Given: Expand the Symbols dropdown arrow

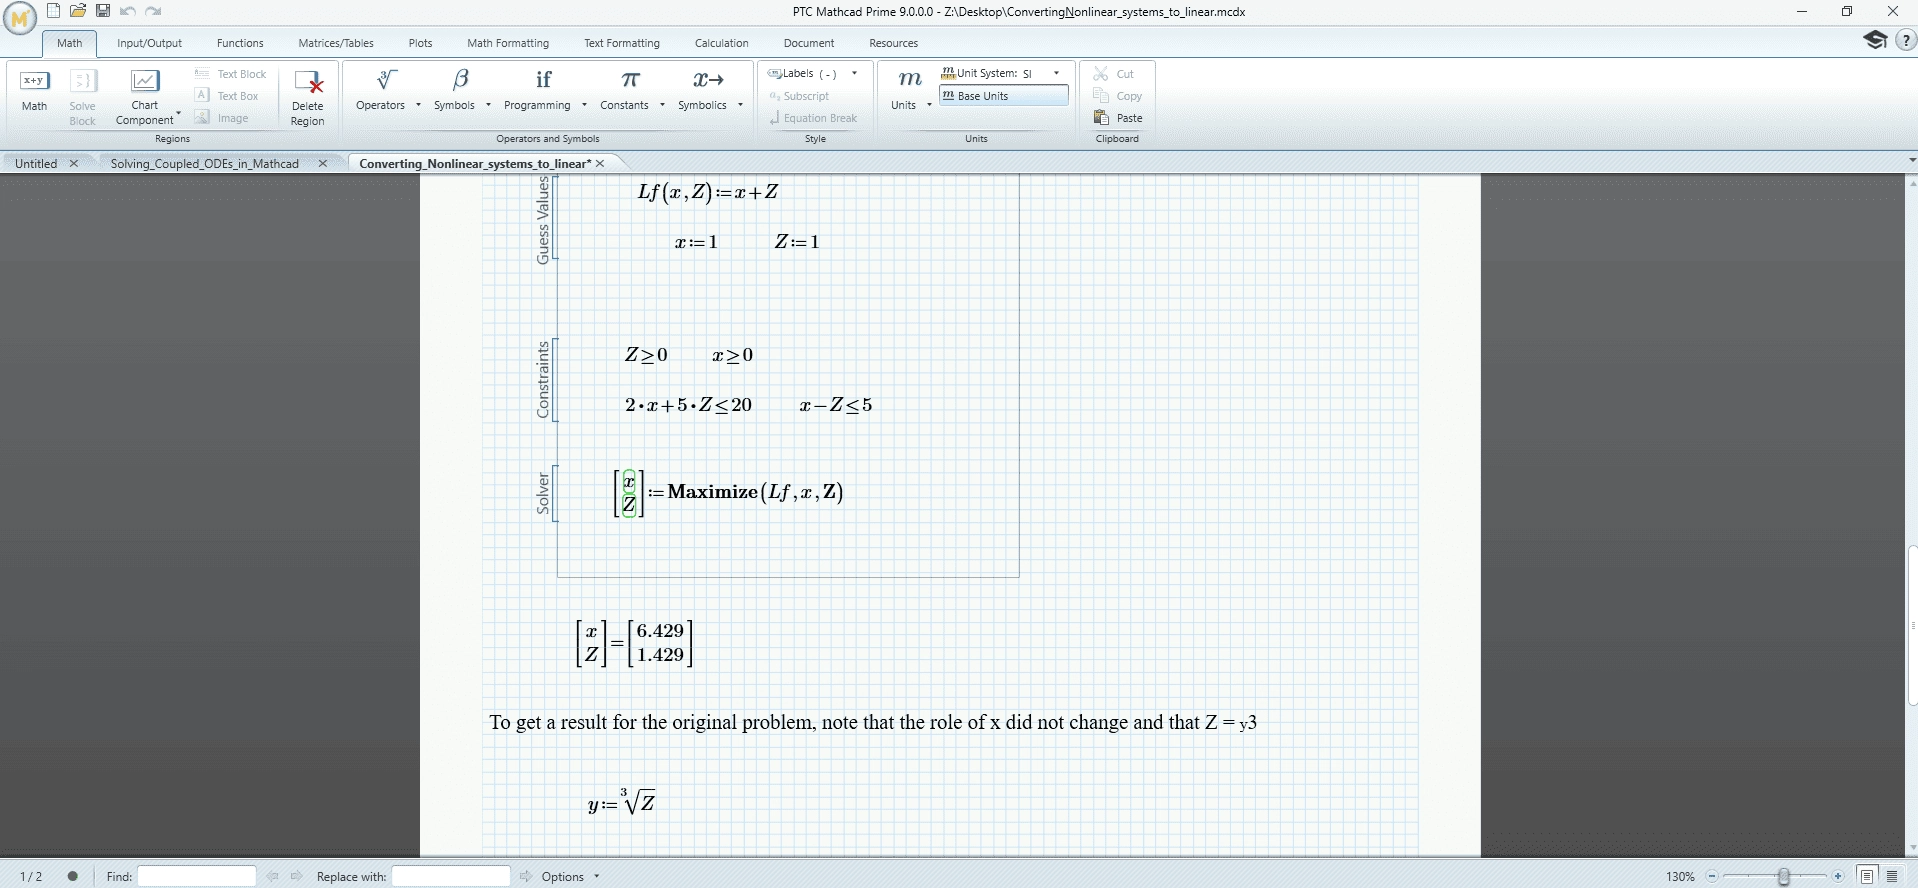Looking at the screenshot, I should point(488,105).
